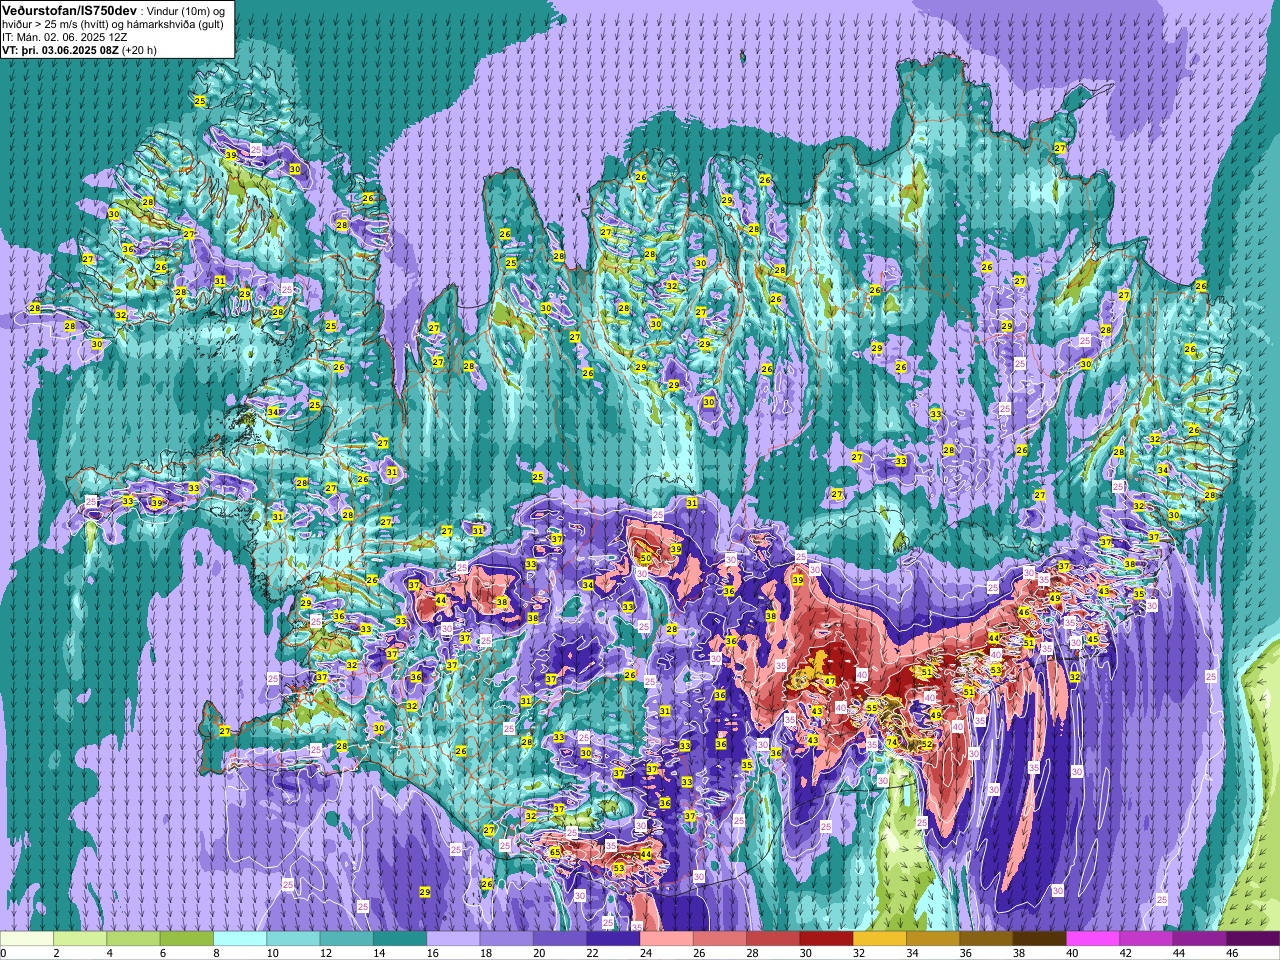Pick the bright magenta 40–42 legend swatch
Screen dimensions: 1280x960
click(x=1092, y=939)
